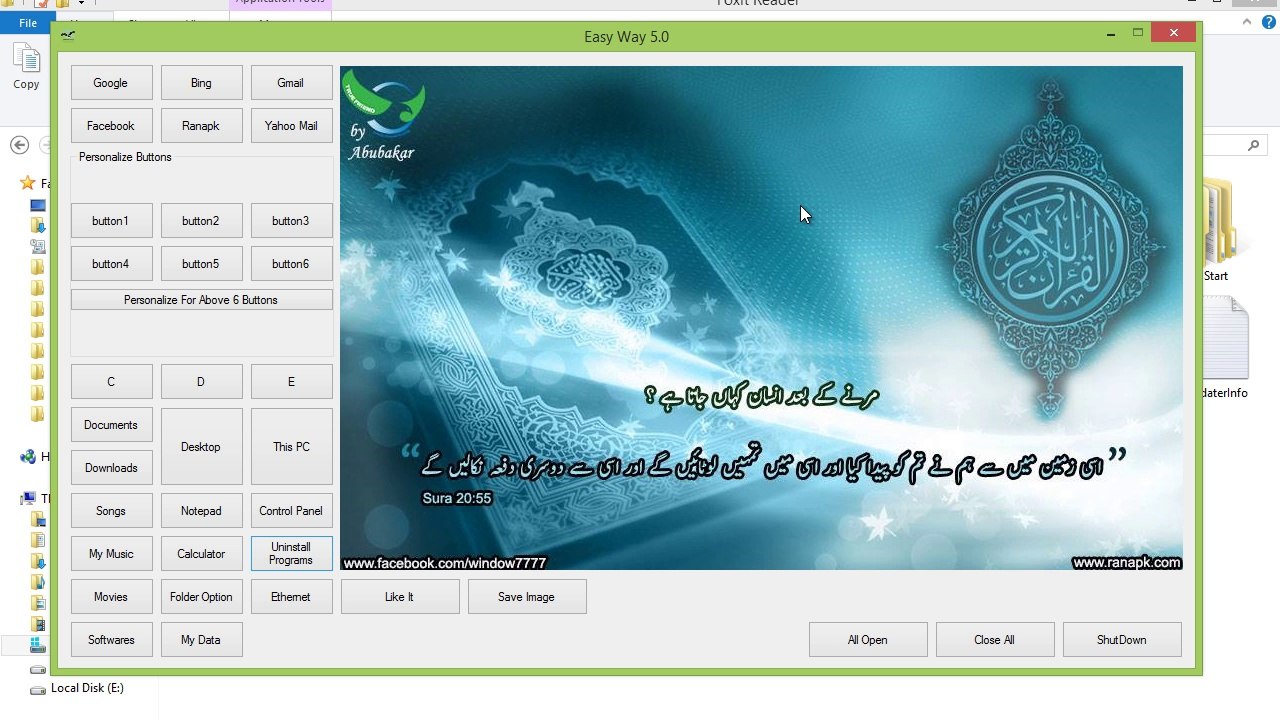
Task: Launch Notepad from Easy Way
Action: pyautogui.click(x=201, y=511)
